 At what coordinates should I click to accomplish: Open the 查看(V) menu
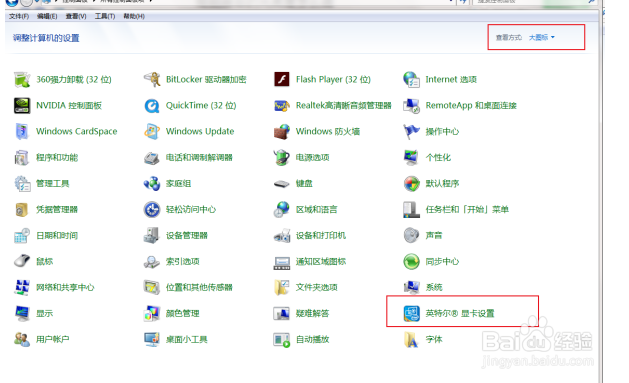click(x=76, y=16)
